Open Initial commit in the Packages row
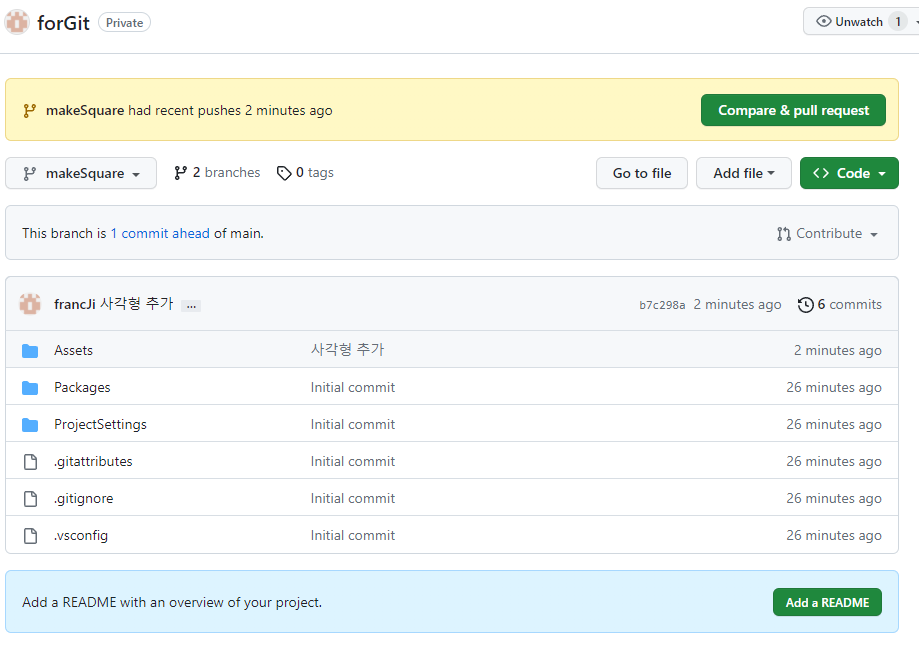 tap(353, 387)
